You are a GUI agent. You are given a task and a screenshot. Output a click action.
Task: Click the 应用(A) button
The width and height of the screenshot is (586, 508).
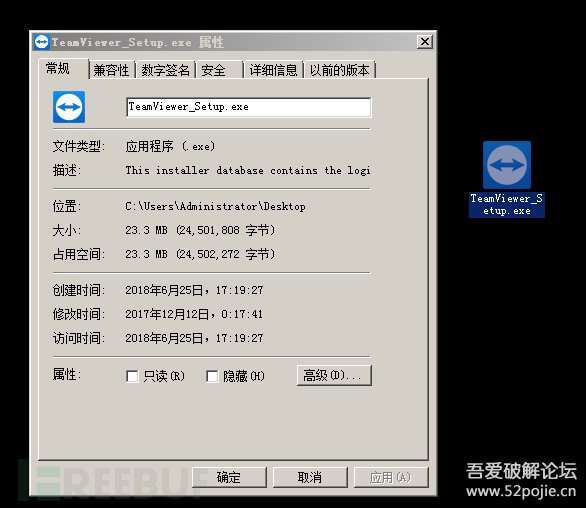[x=391, y=477]
